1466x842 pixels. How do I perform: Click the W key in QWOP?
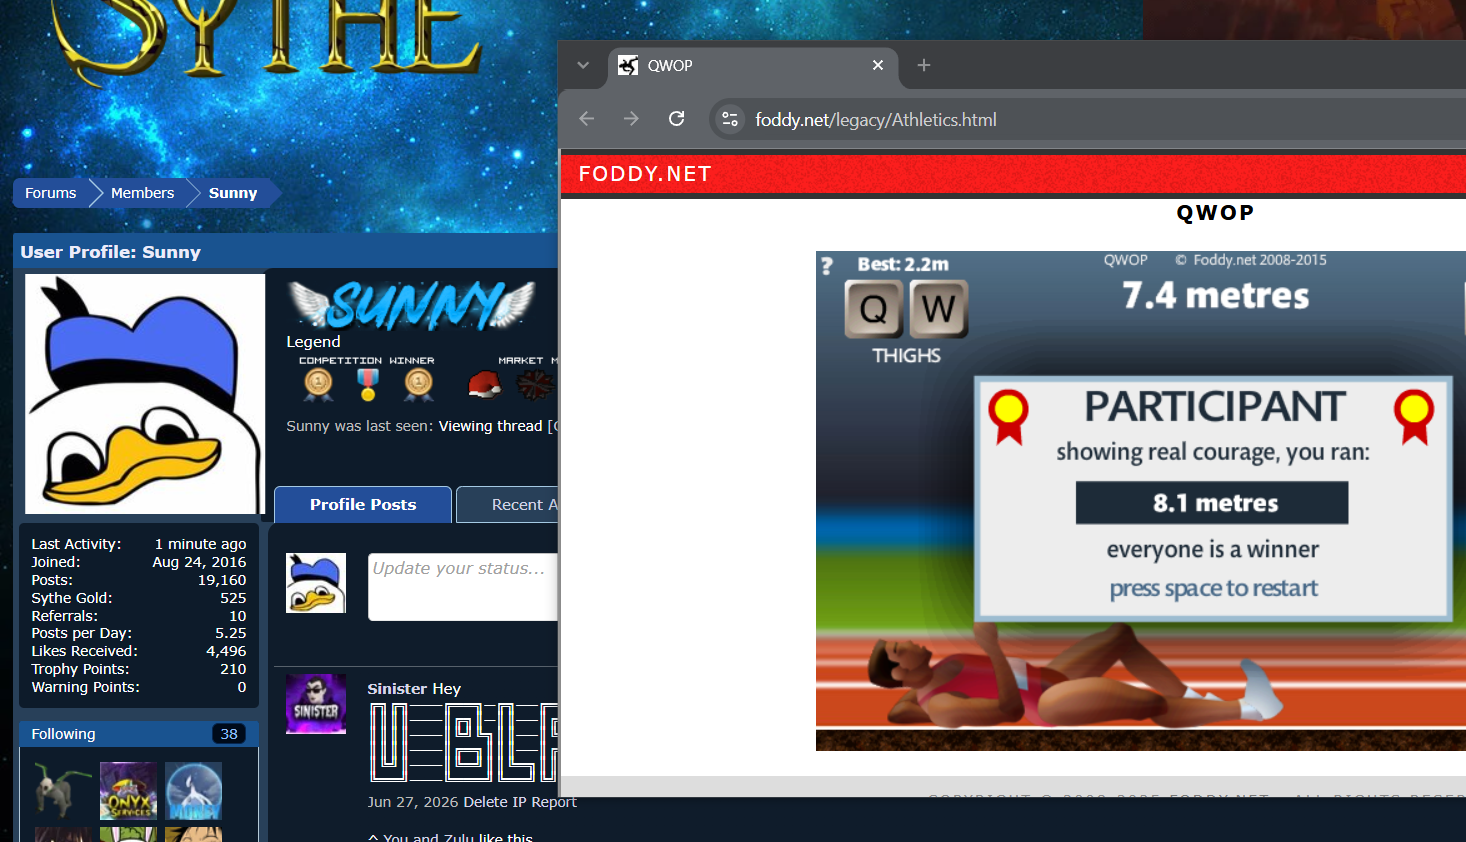coord(938,309)
